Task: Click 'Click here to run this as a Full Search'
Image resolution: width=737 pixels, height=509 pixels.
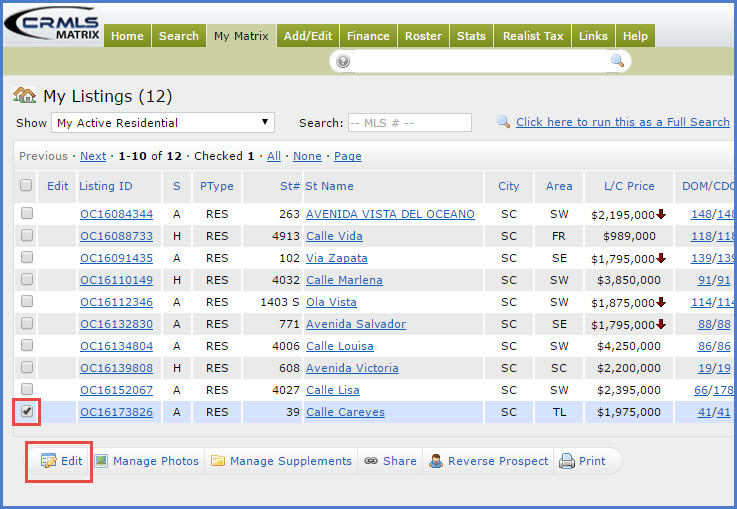Action: [623, 122]
